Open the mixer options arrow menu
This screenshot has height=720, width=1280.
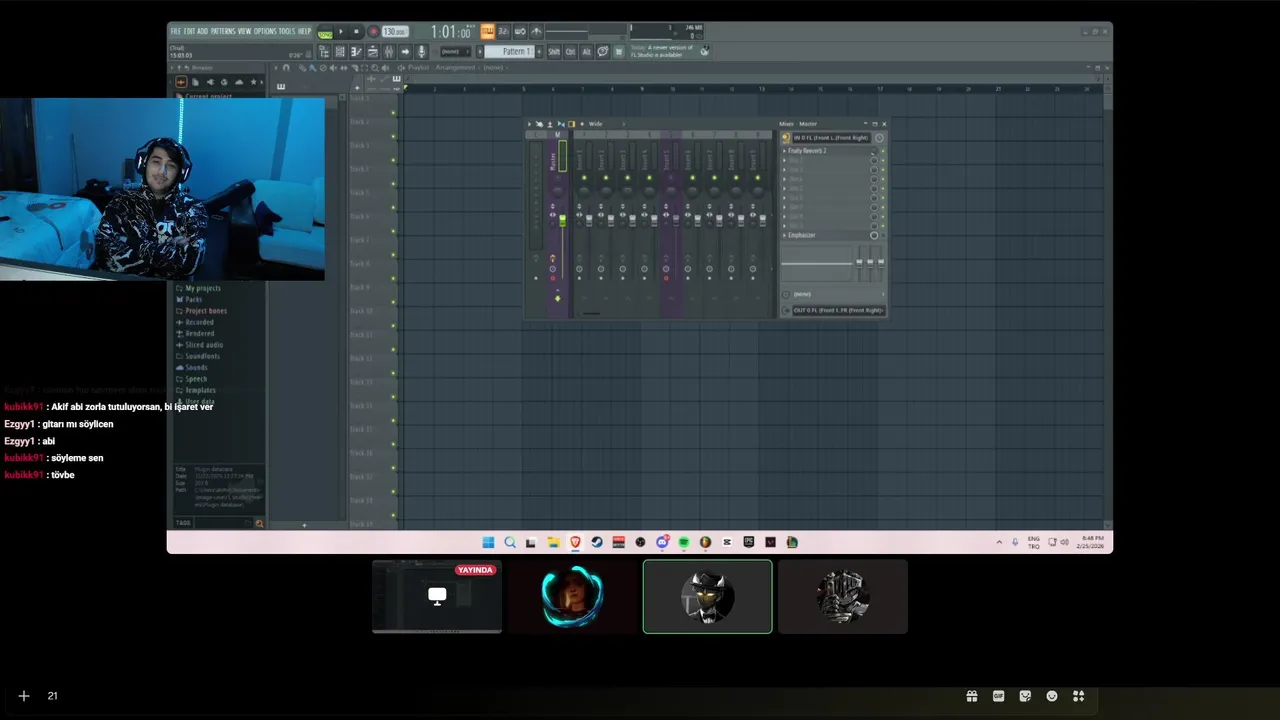(x=529, y=124)
